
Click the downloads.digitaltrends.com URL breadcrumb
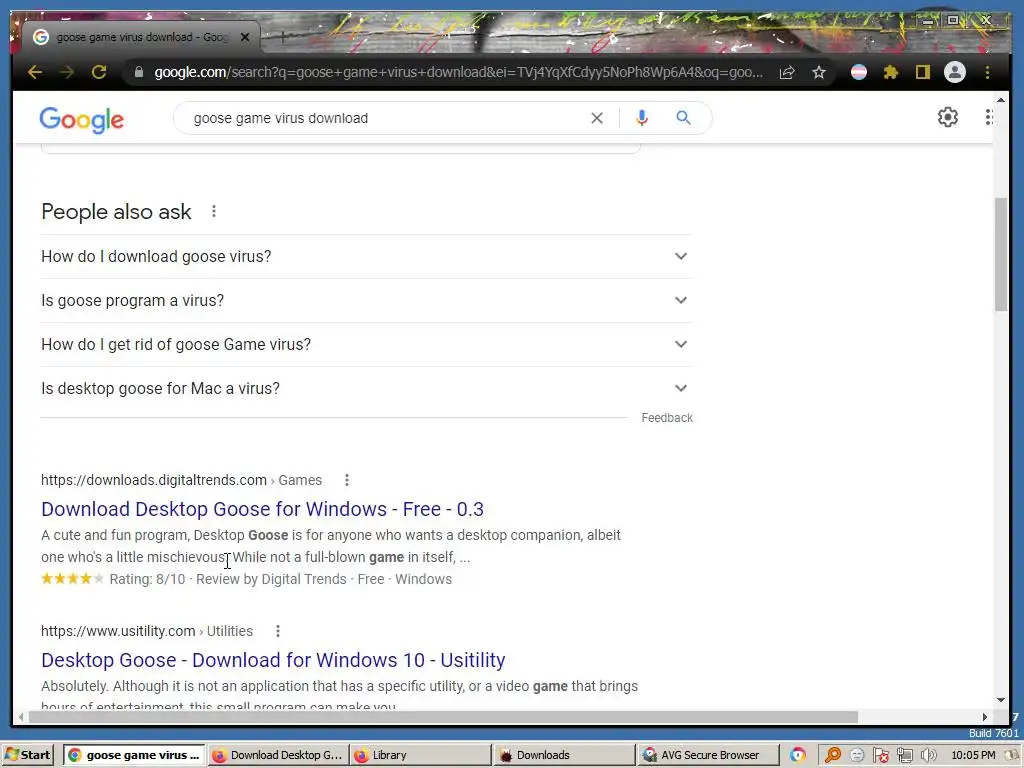tap(182, 480)
